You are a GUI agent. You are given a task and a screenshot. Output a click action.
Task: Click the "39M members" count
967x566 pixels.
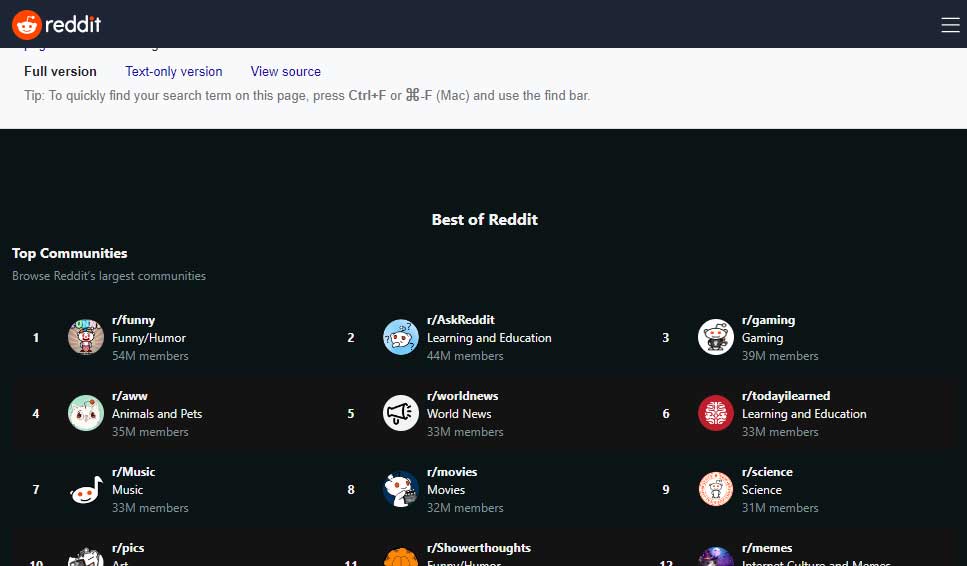(x=780, y=356)
